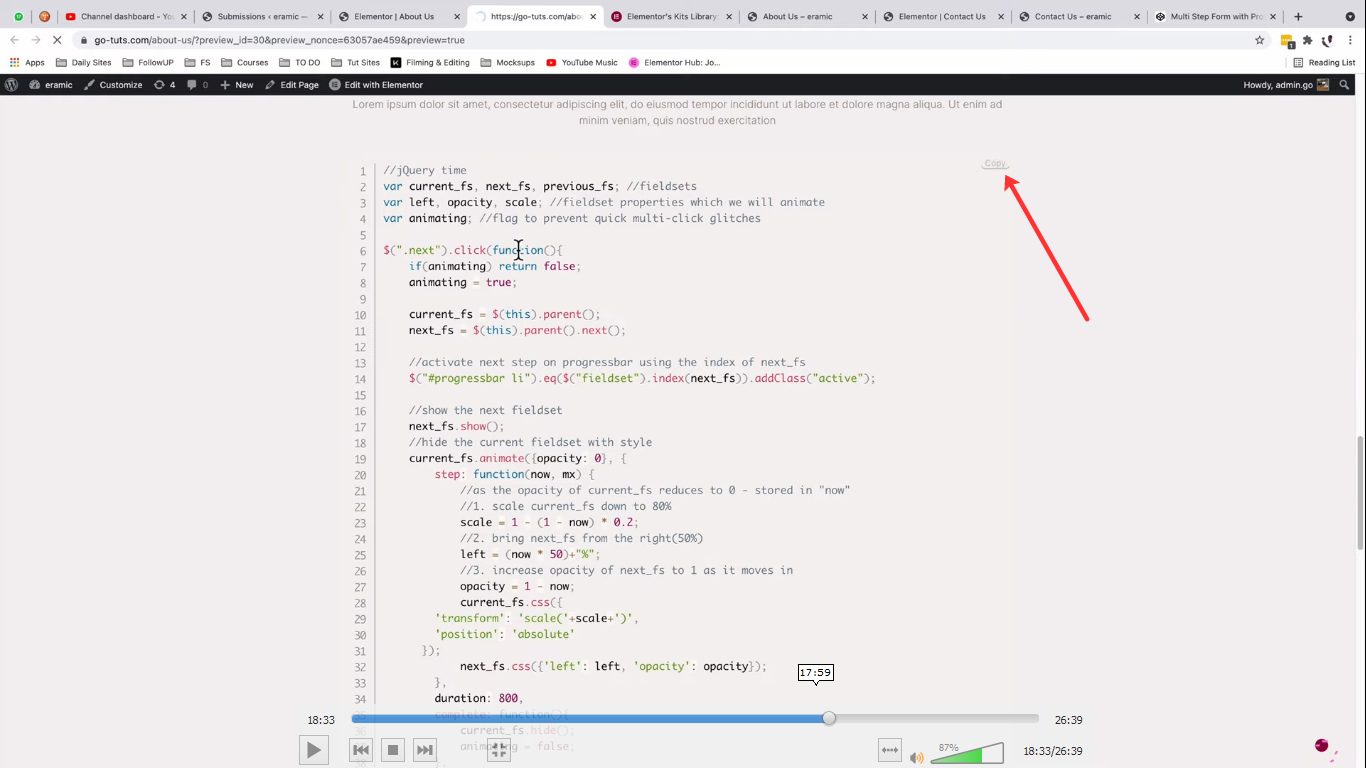This screenshot has width=1366, height=768.
Task: Open the yellow extension with badge
Action: pyautogui.click(x=1287, y=41)
